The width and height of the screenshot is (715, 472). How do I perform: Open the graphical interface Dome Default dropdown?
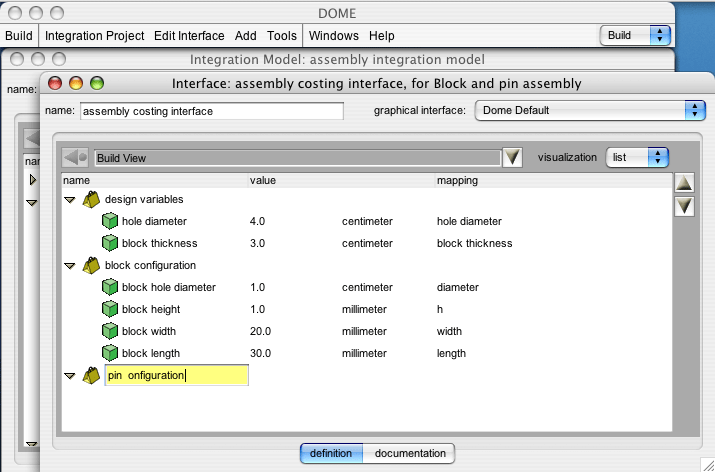[x=590, y=110]
